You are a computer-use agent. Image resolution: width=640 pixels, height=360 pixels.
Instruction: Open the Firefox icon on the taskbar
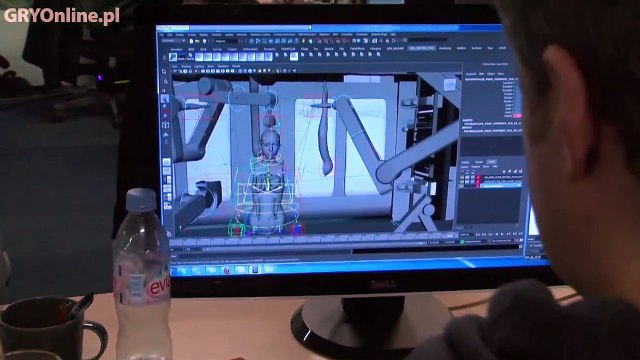[227, 270]
